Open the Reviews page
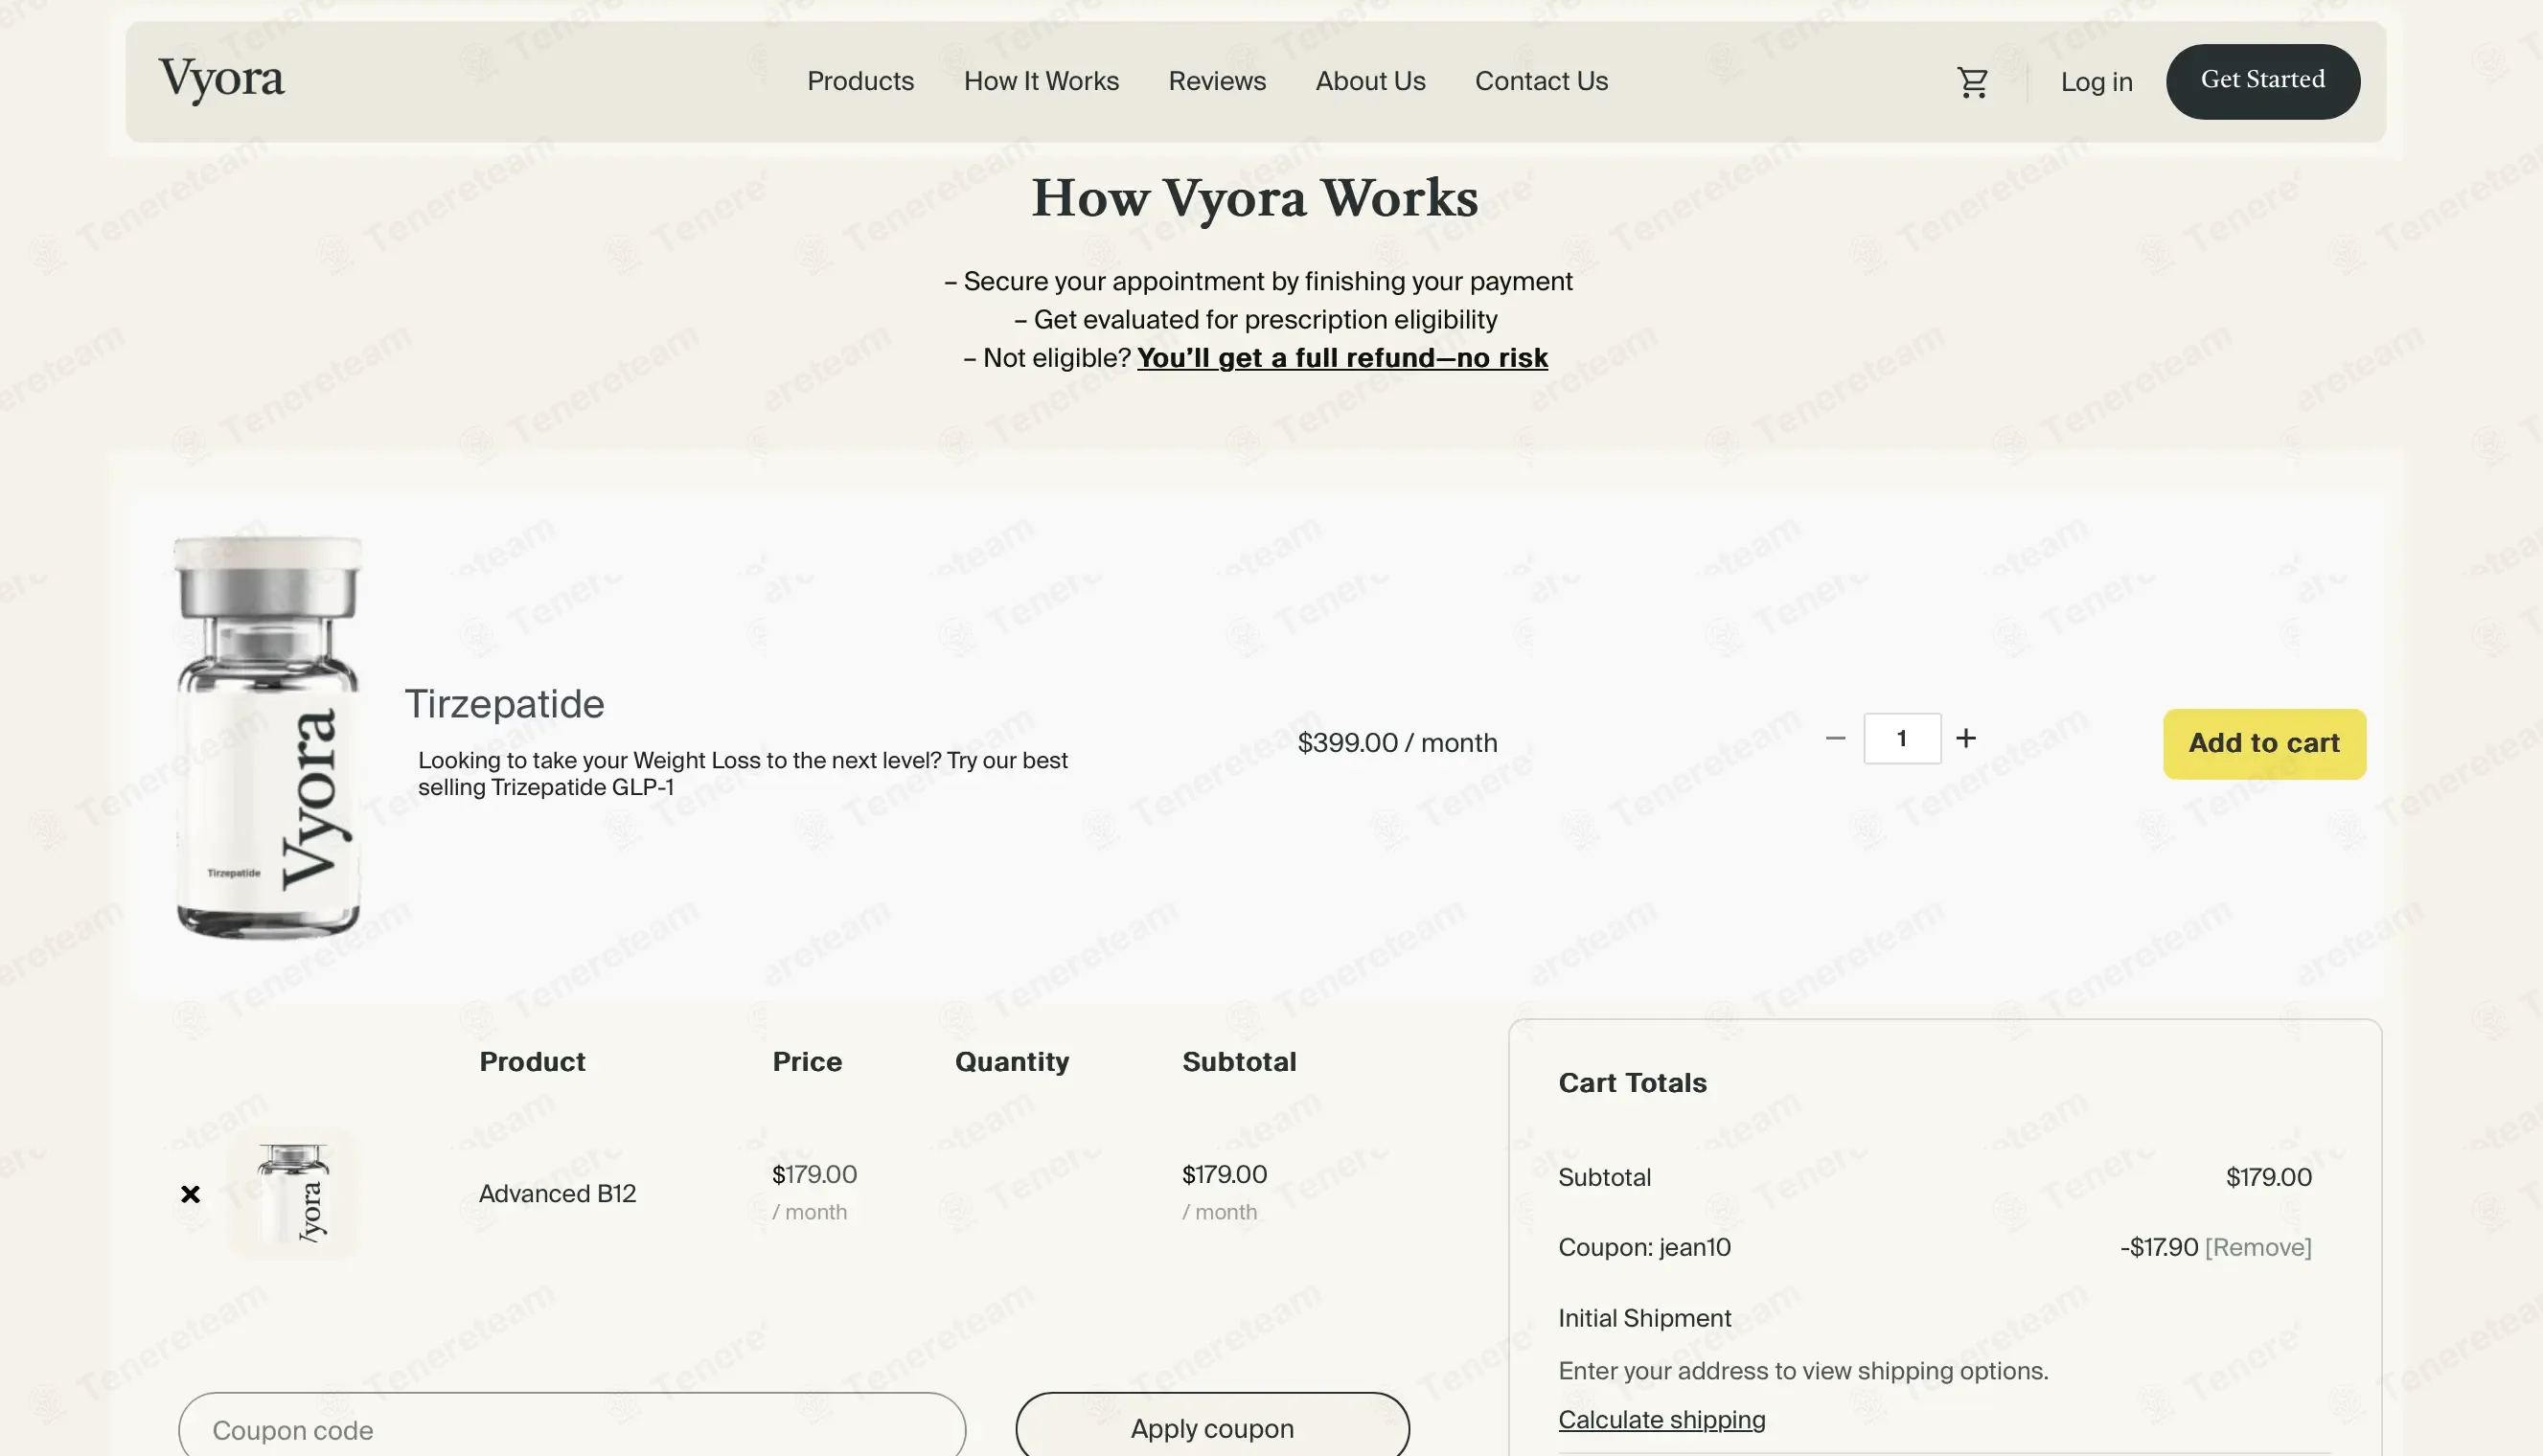This screenshot has width=2543, height=1456. pyautogui.click(x=1217, y=81)
